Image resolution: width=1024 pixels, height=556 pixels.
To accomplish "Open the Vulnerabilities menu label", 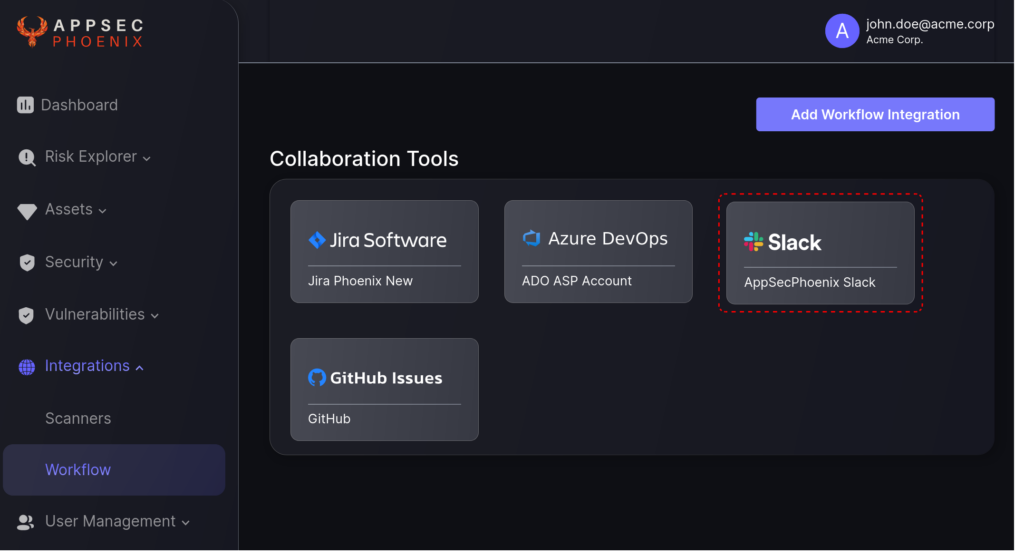I will click(x=95, y=316).
